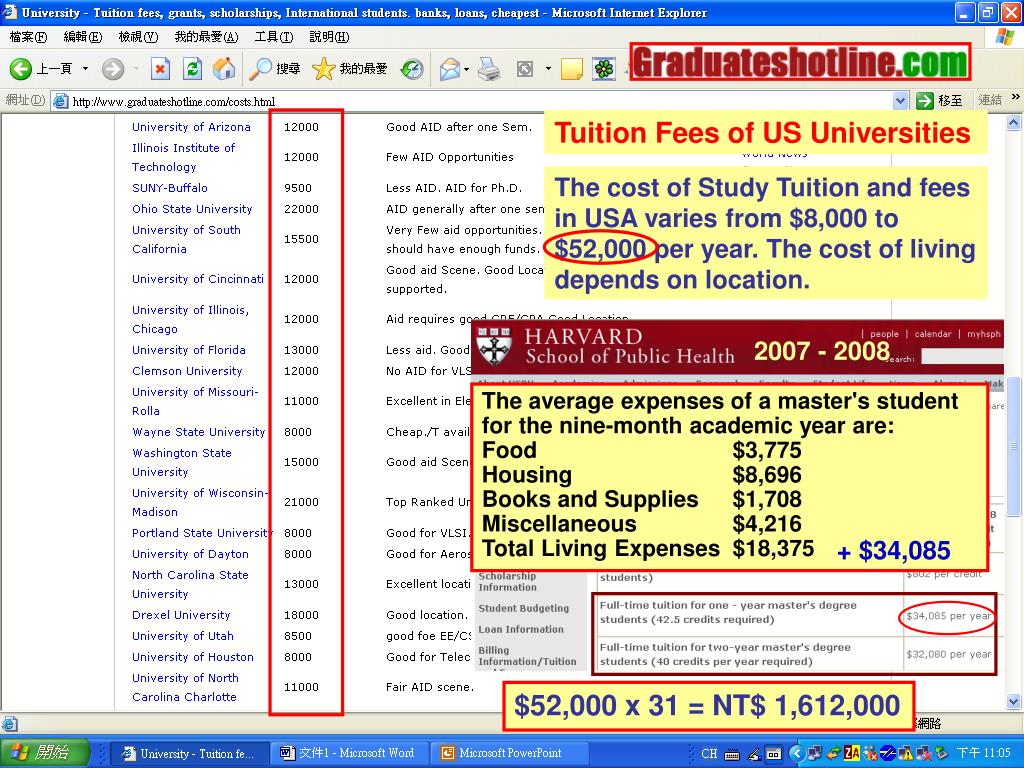Click the Mail envelope icon
1024x768 pixels.
[450, 69]
